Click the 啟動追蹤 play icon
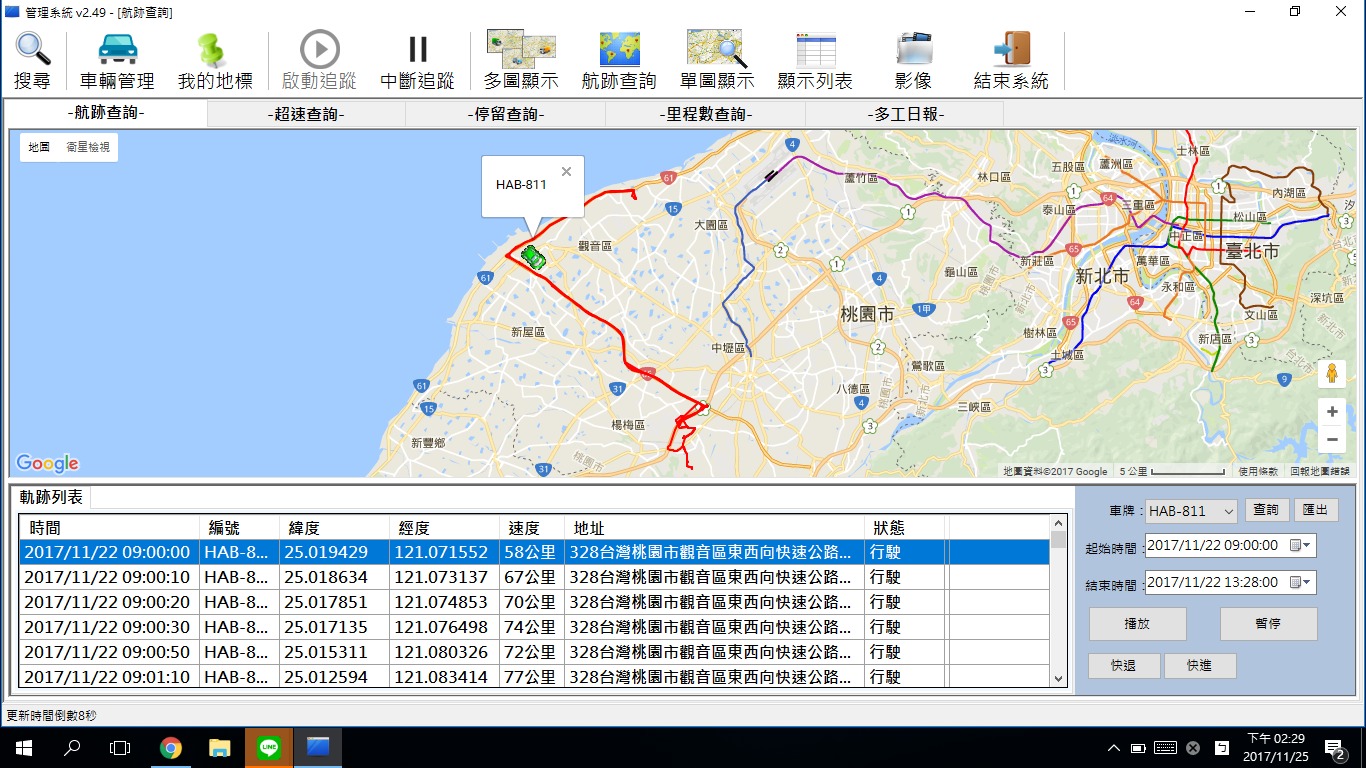1366x768 pixels. (319, 49)
